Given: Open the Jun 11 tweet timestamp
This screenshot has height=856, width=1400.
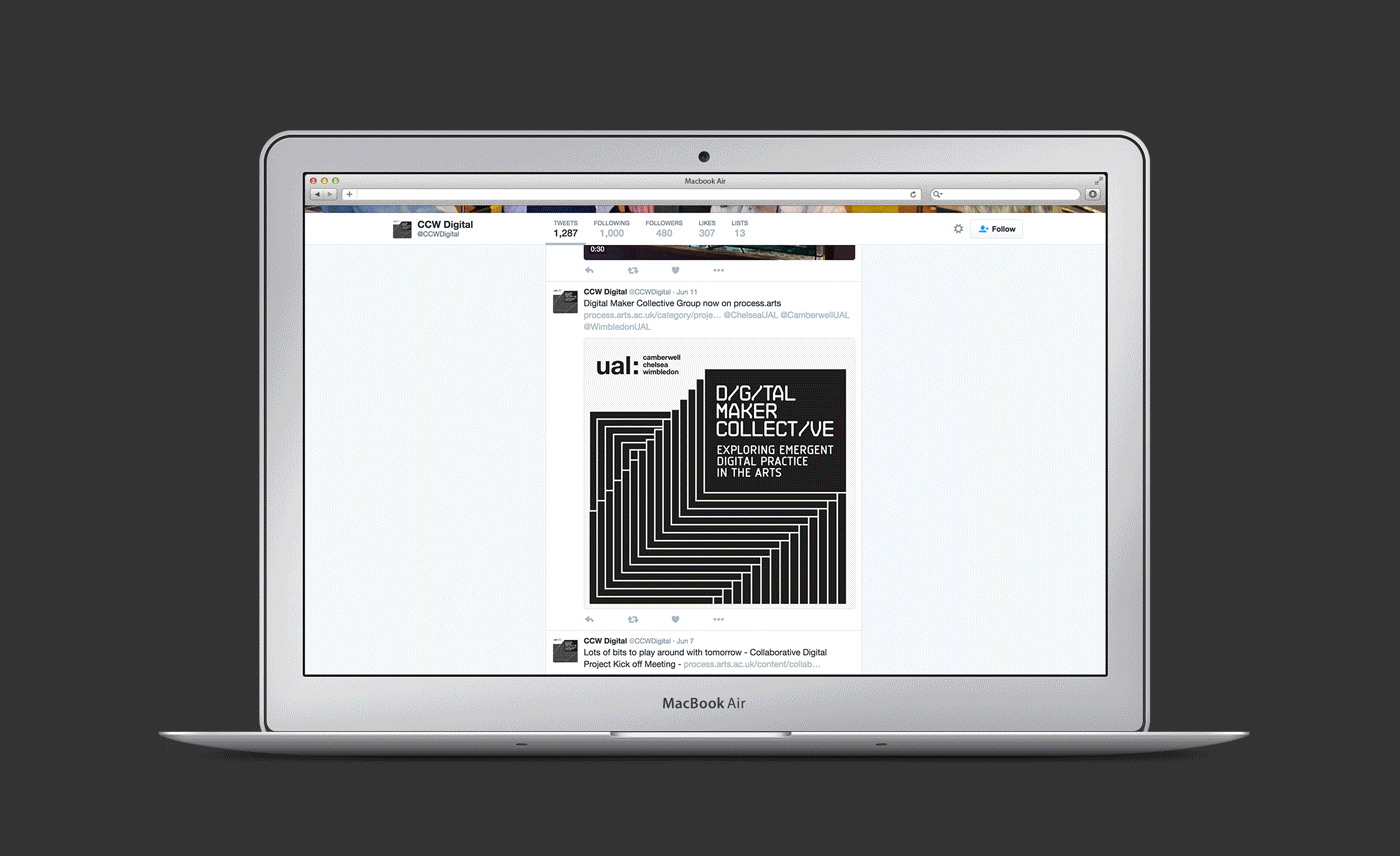Looking at the screenshot, I should [x=687, y=292].
